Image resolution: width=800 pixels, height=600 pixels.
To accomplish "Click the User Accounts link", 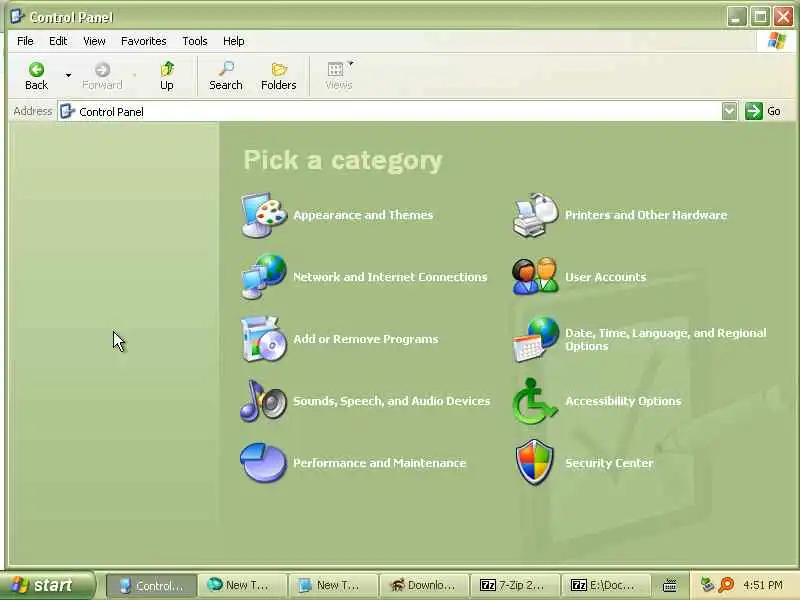I will pos(606,277).
